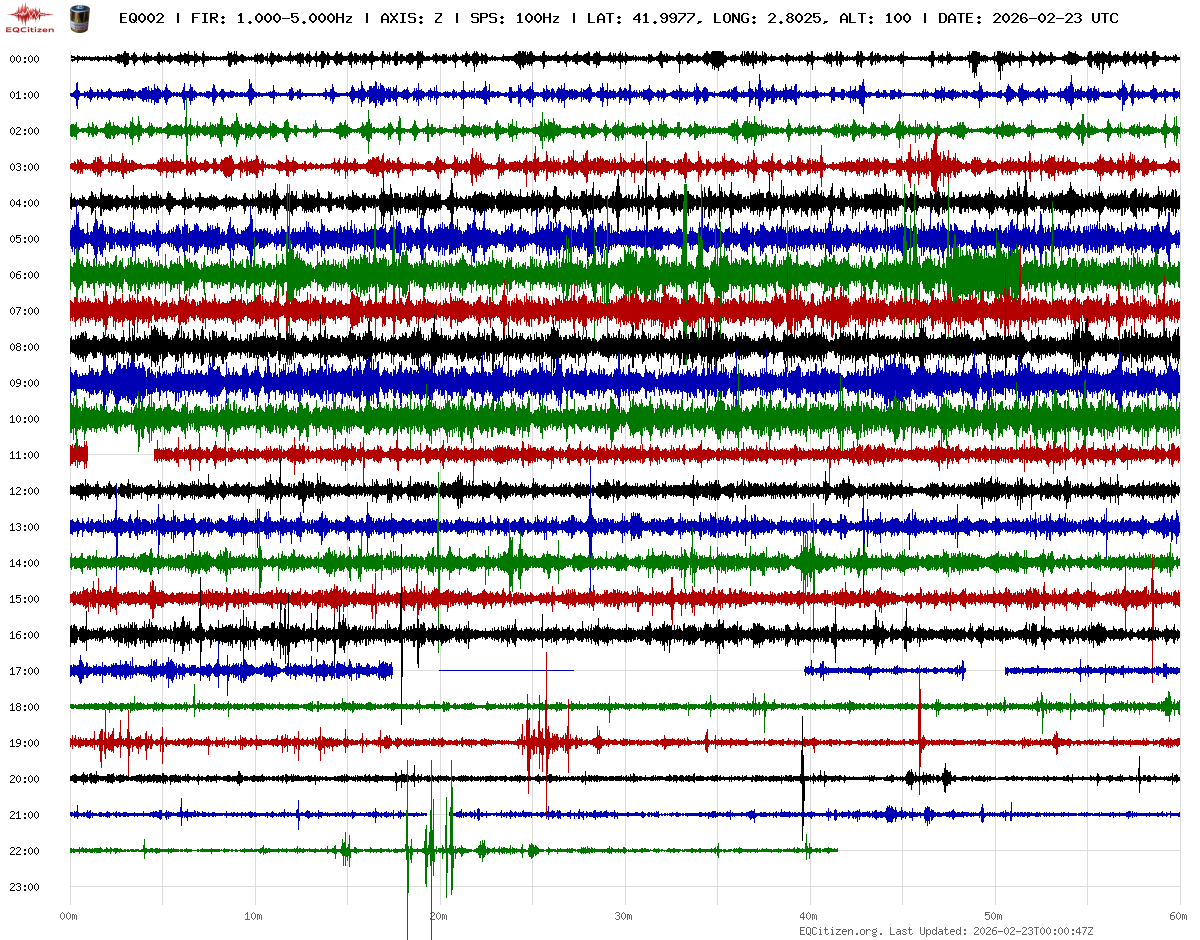Select the 17:00 hour label
Image resolution: width=1200 pixels, height=940 pixels.
[x=24, y=671]
